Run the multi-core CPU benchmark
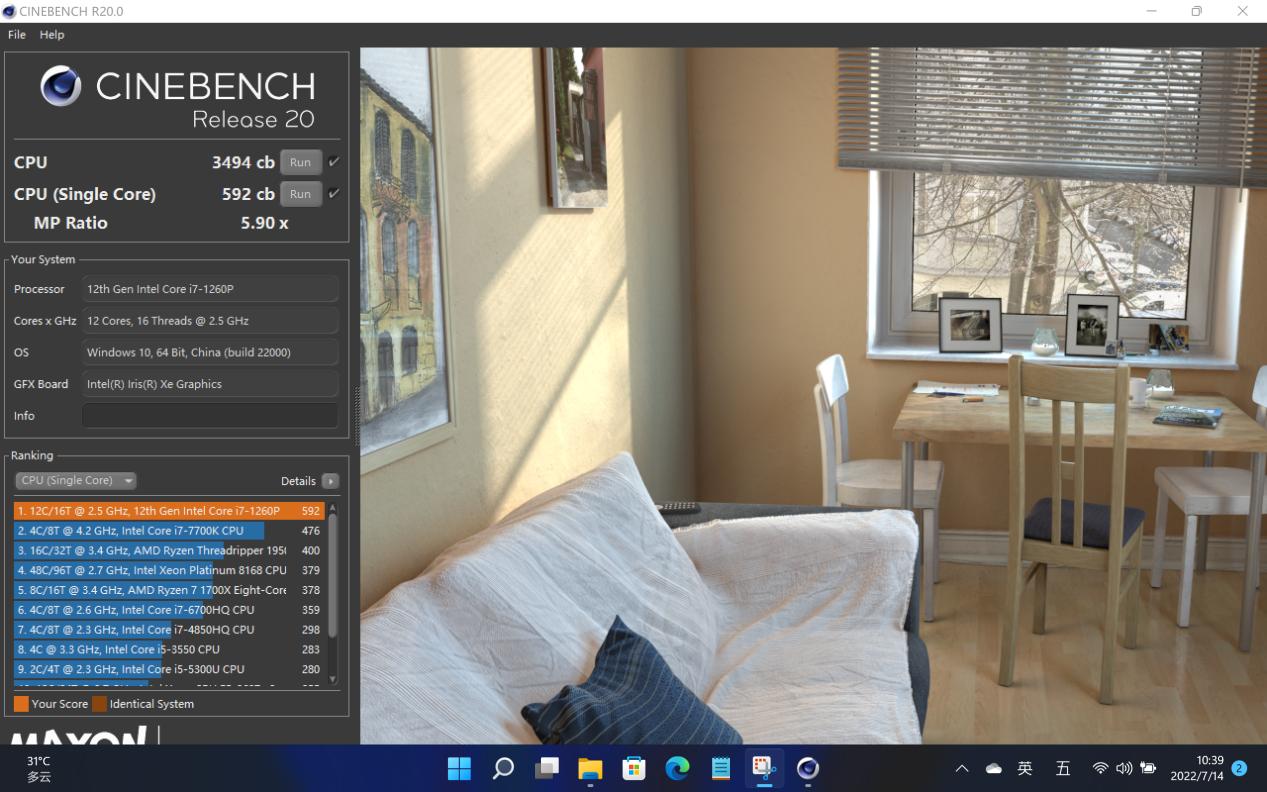Screen dimensions: 1267x792 pyautogui.click(x=300, y=162)
